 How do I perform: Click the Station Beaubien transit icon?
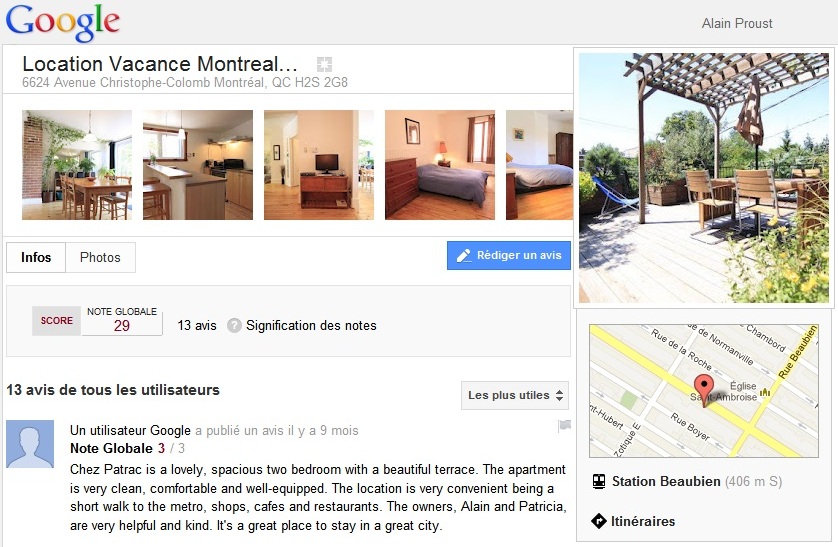point(598,481)
